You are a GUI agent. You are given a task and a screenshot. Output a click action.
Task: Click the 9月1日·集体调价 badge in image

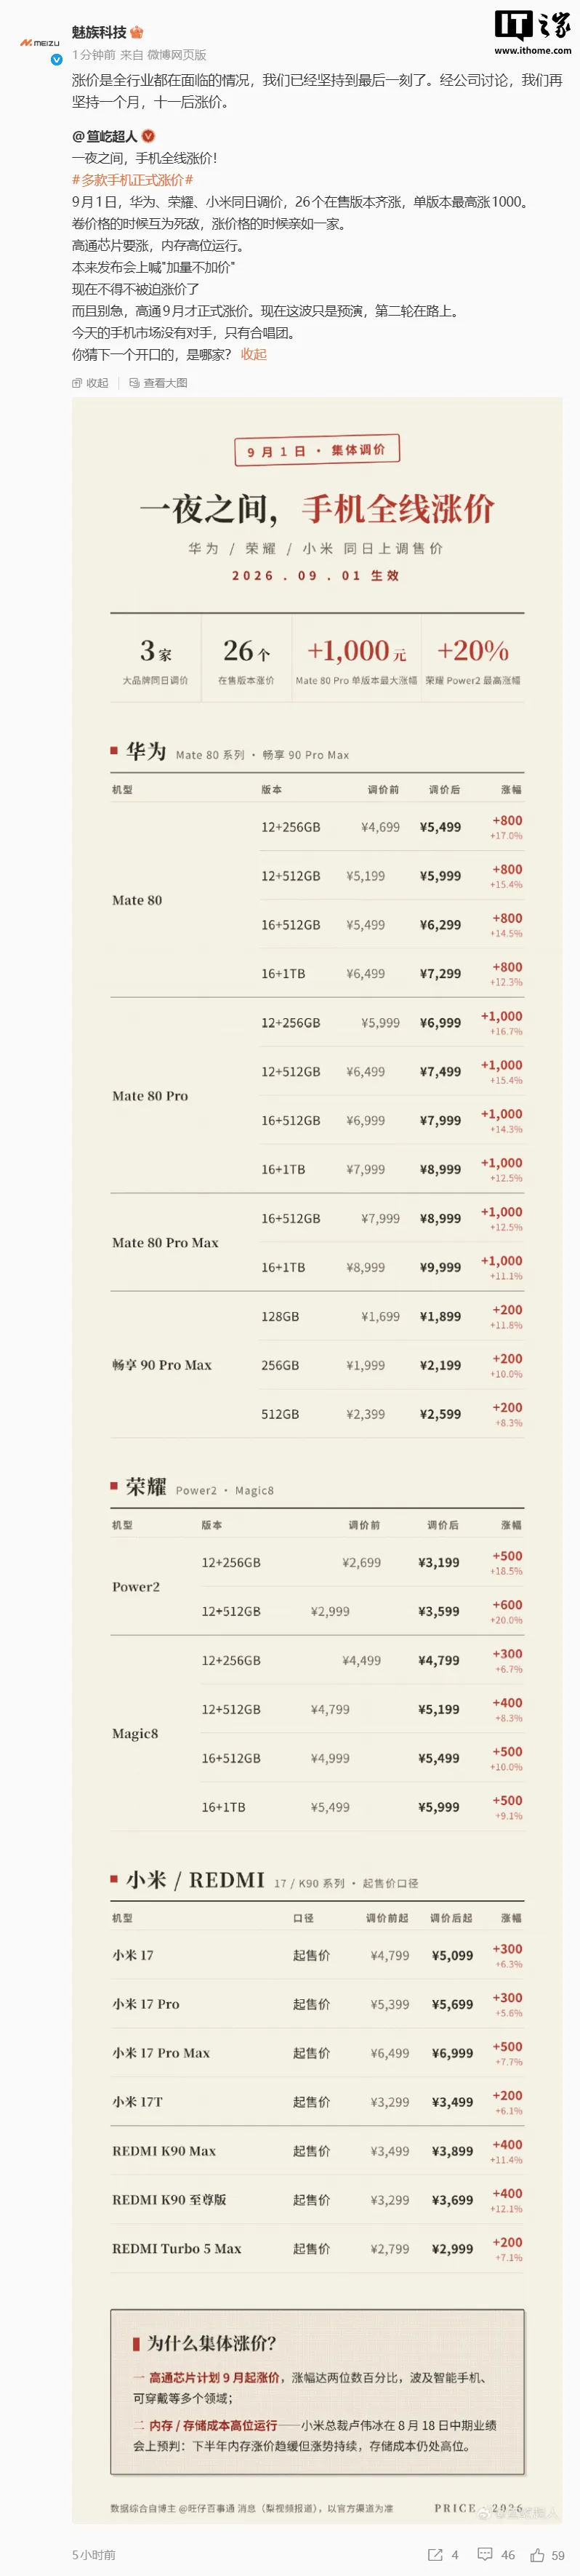[316, 451]
